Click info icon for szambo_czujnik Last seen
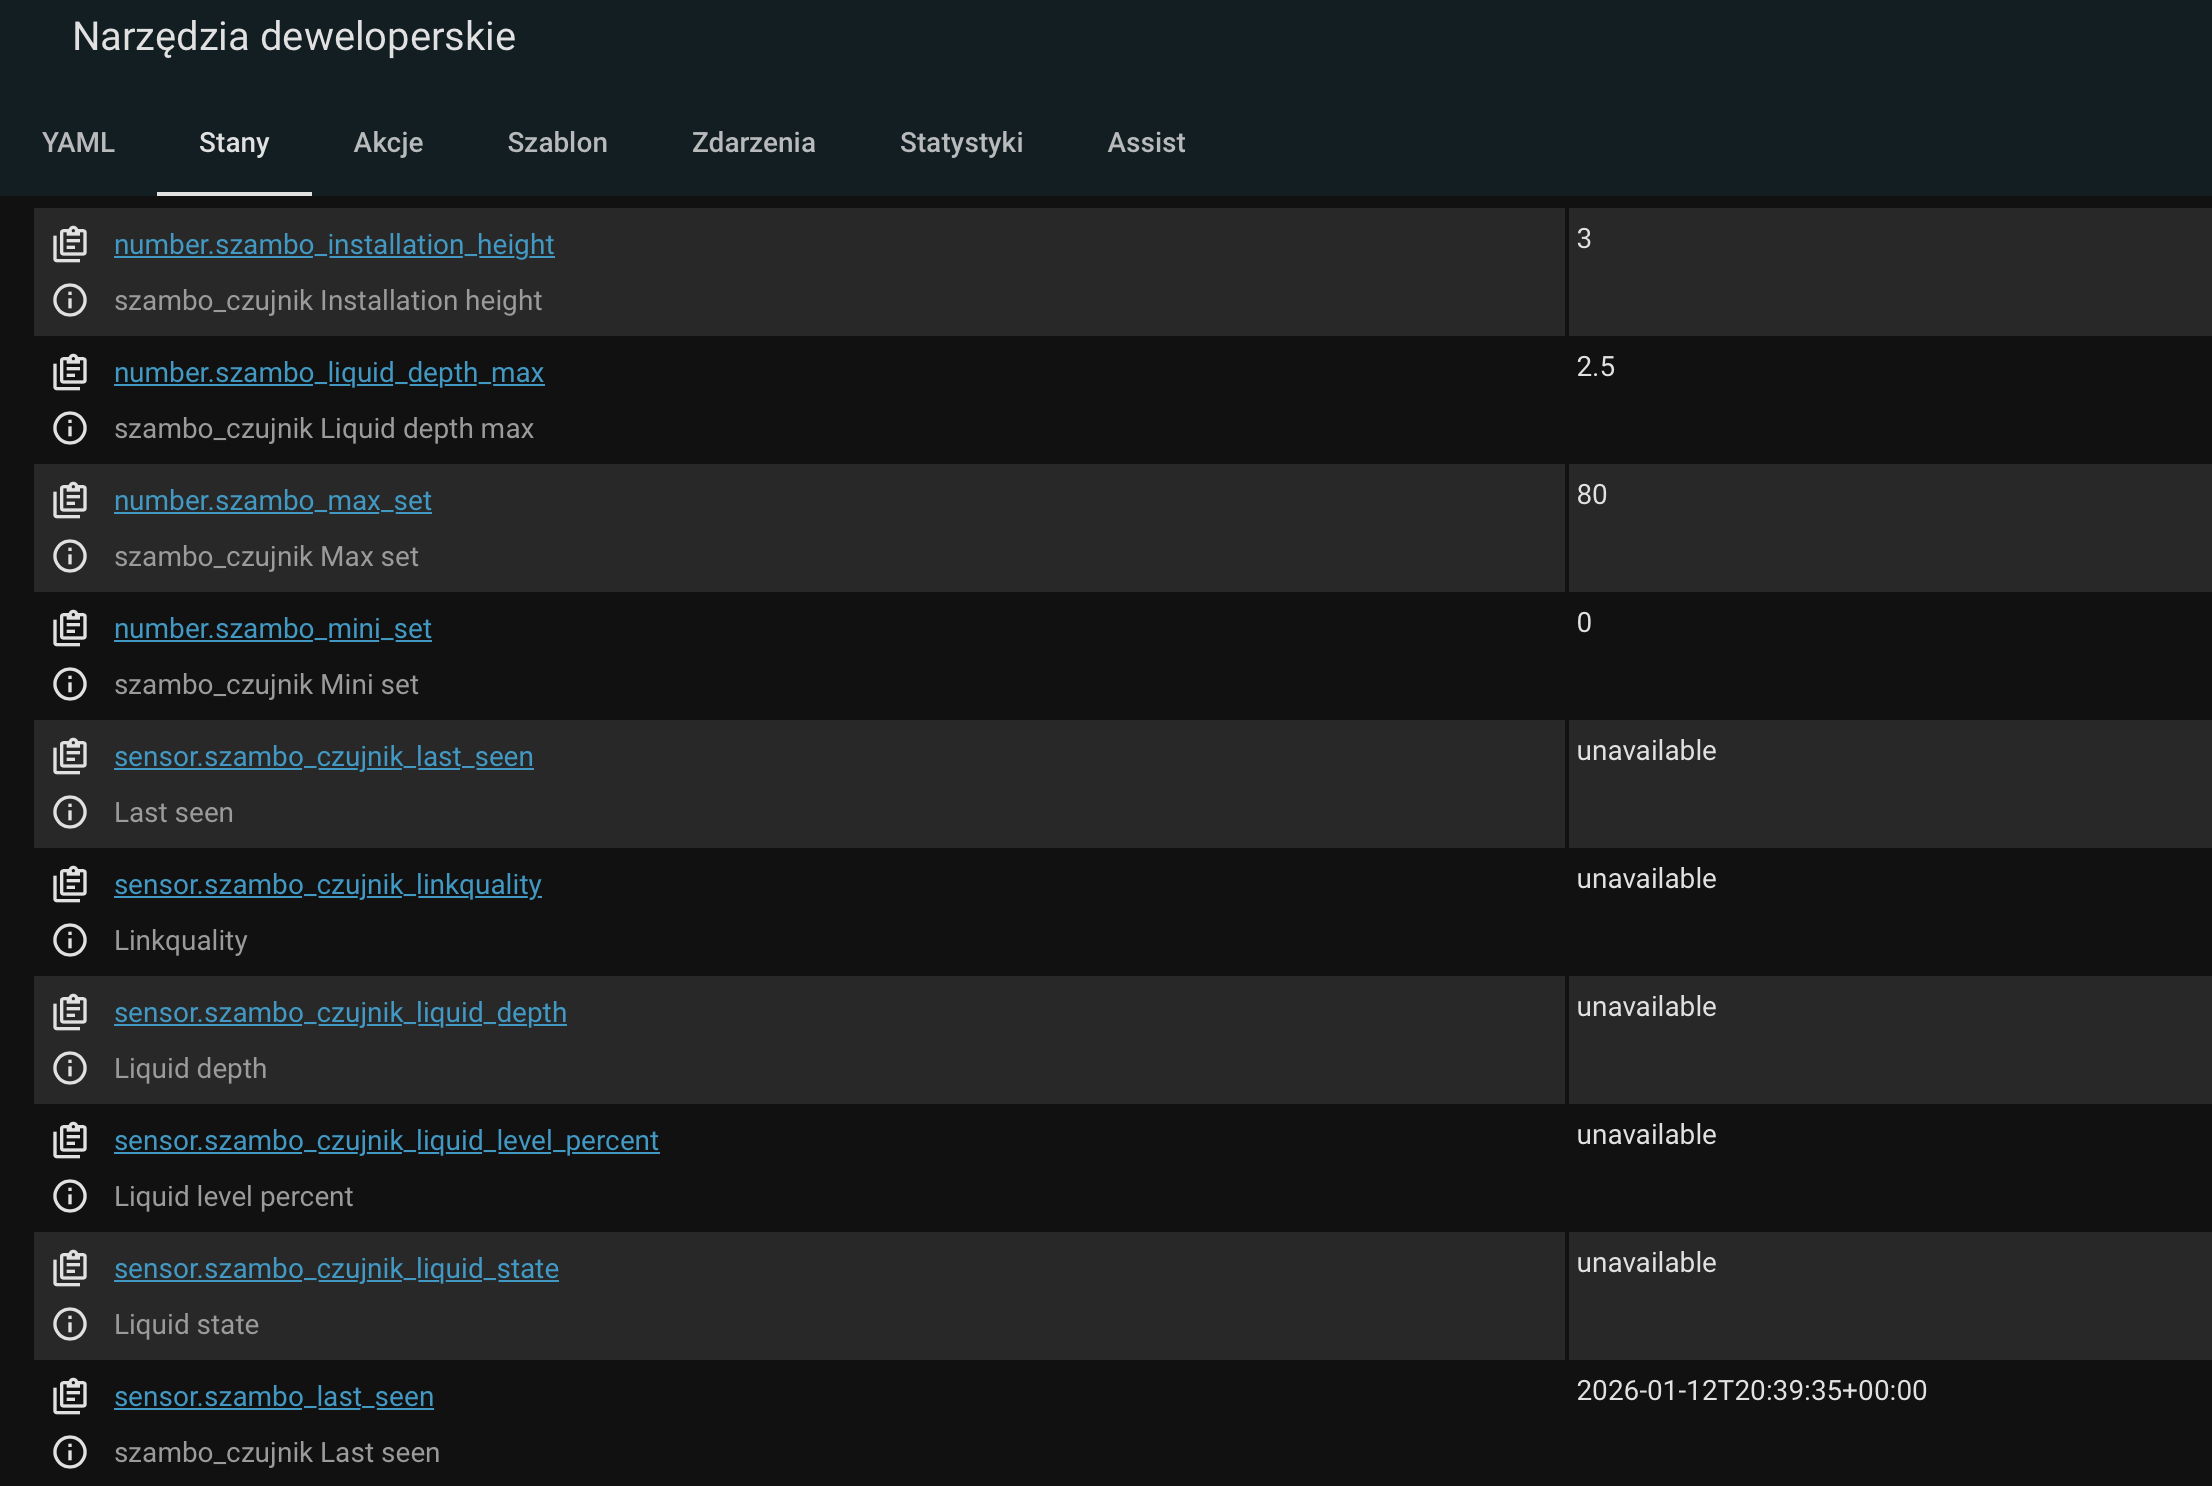Image resolution: width=2212 pixels, height=1486 pixels. [70, 1452]
